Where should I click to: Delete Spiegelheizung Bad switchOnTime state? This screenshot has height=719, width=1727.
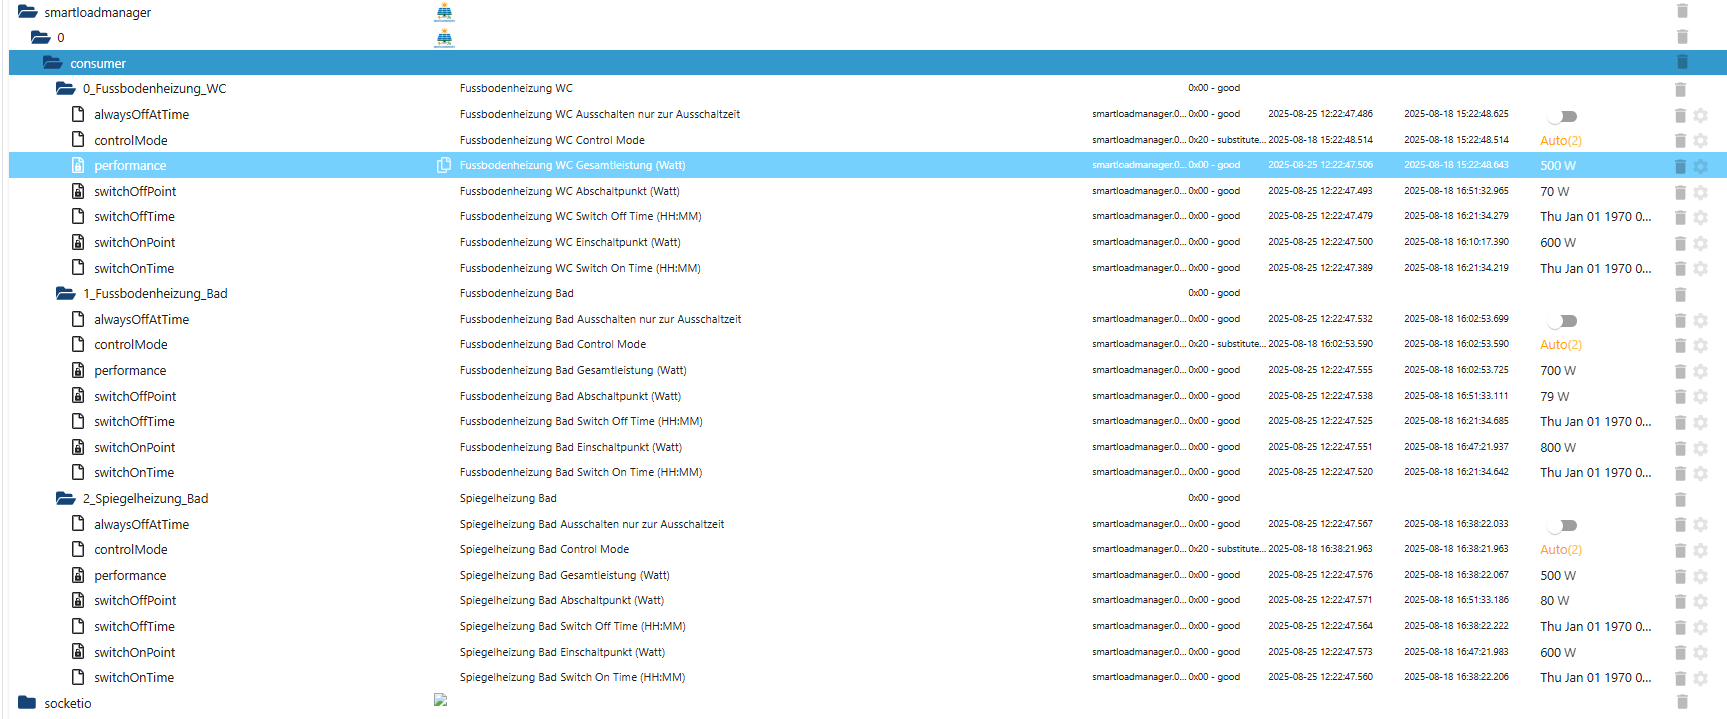pos(1681,679)
